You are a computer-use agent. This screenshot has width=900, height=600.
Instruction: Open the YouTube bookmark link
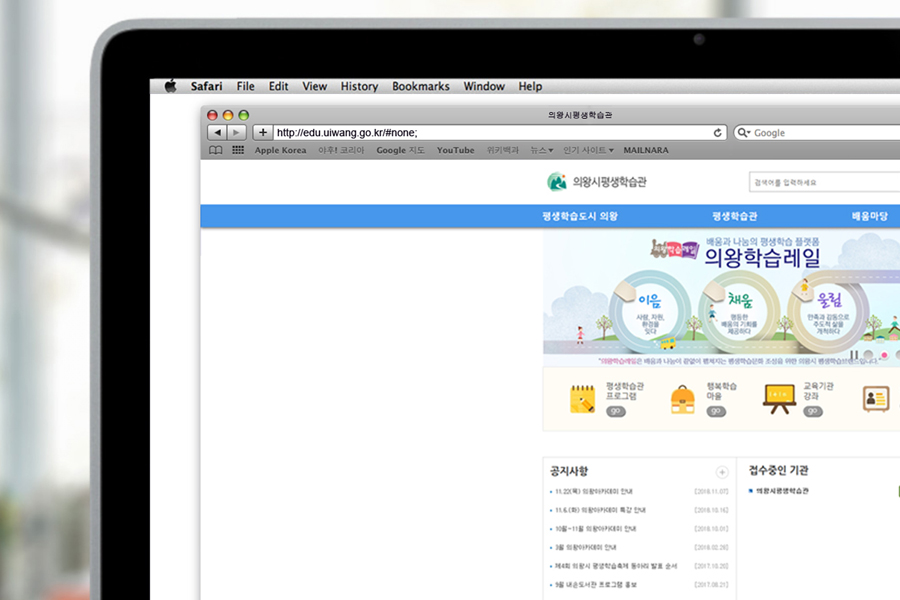pos(455,150)
